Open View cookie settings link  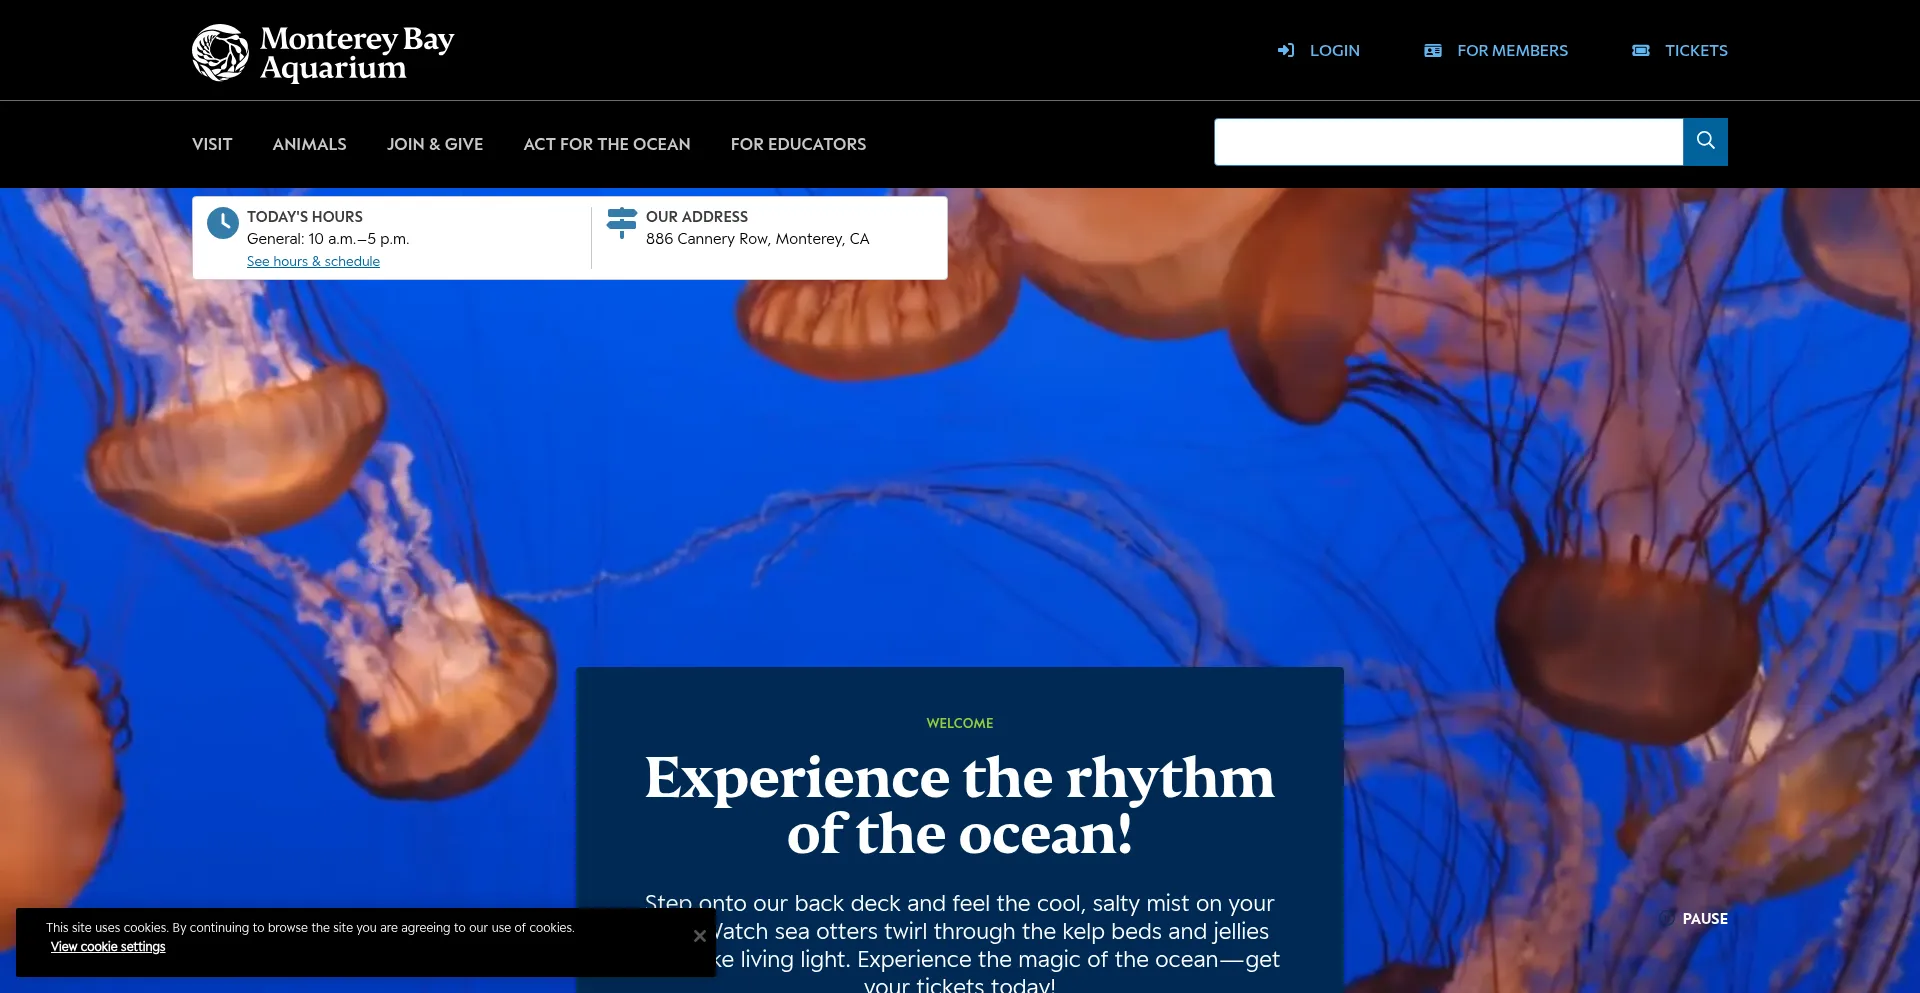pos(108,947)
